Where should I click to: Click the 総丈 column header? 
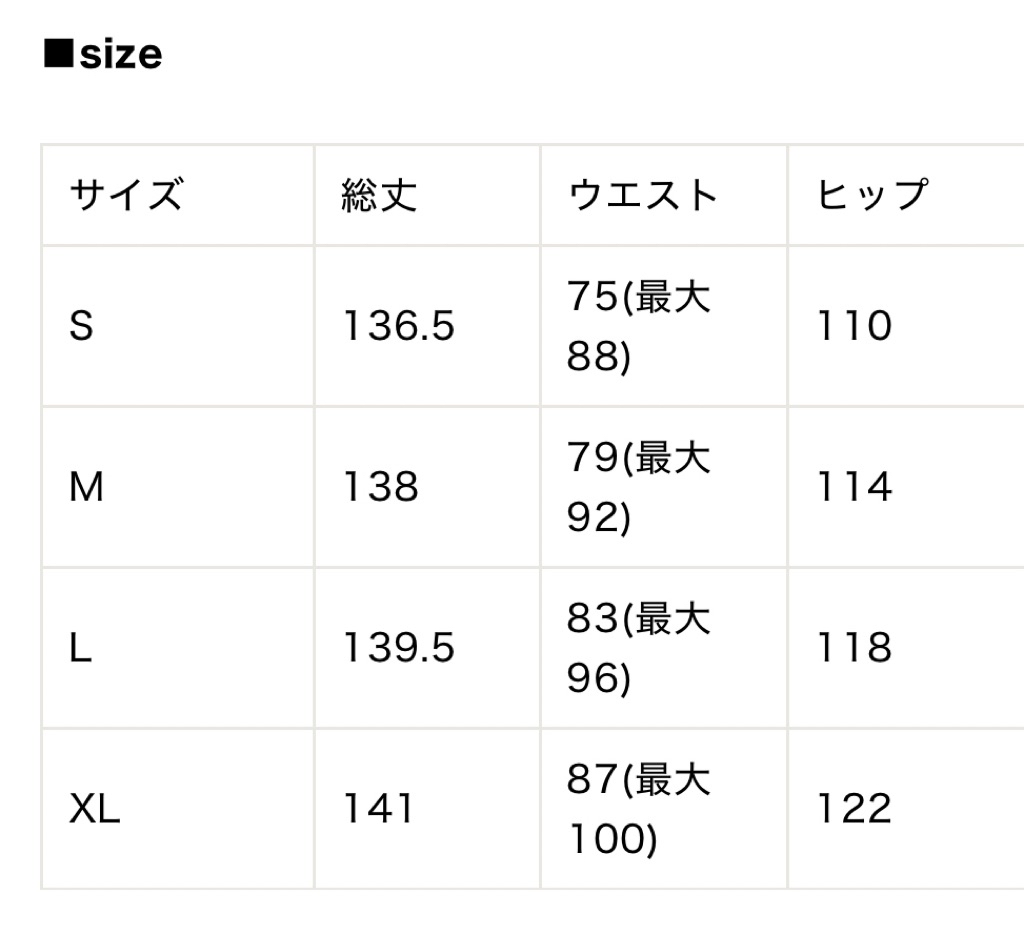379,194
